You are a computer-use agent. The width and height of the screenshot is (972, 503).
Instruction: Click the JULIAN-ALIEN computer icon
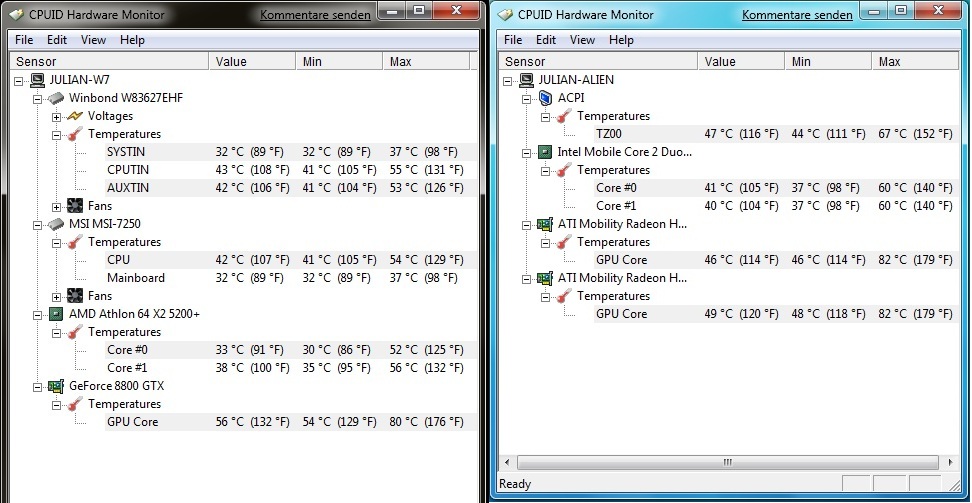[527, 80]
